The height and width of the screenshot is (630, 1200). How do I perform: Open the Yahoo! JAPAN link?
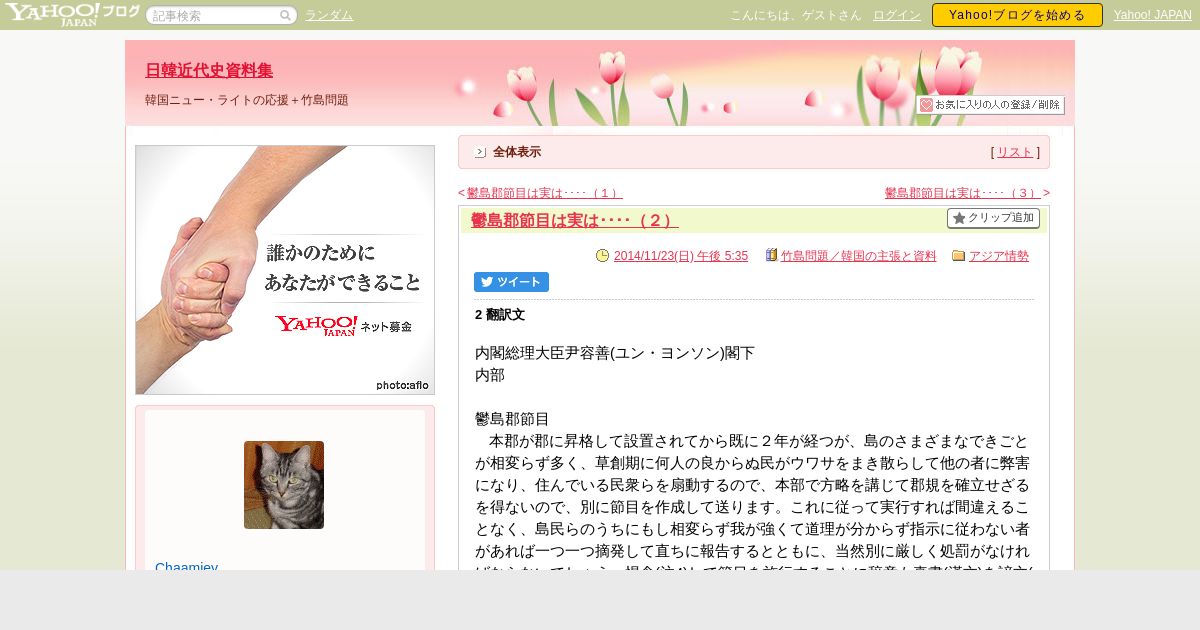pos(1152,15)
